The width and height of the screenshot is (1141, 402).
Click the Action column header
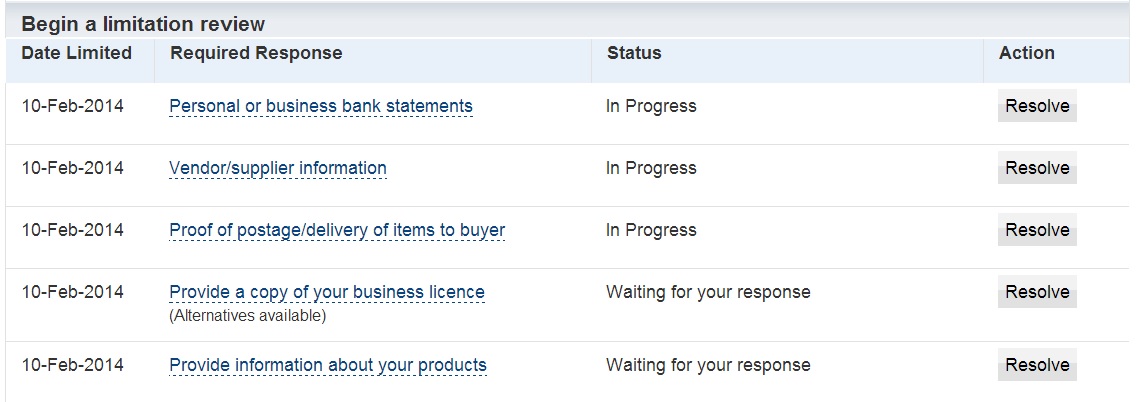coord(1026,53)
